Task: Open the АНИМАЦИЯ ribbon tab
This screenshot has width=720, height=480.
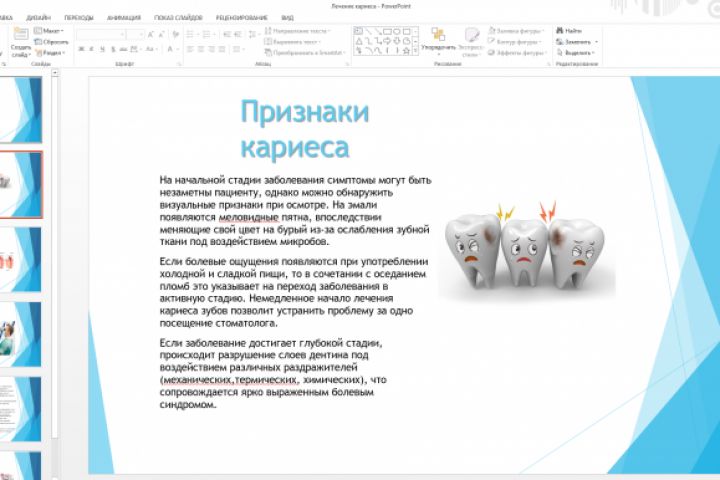Action: (124, 17)
